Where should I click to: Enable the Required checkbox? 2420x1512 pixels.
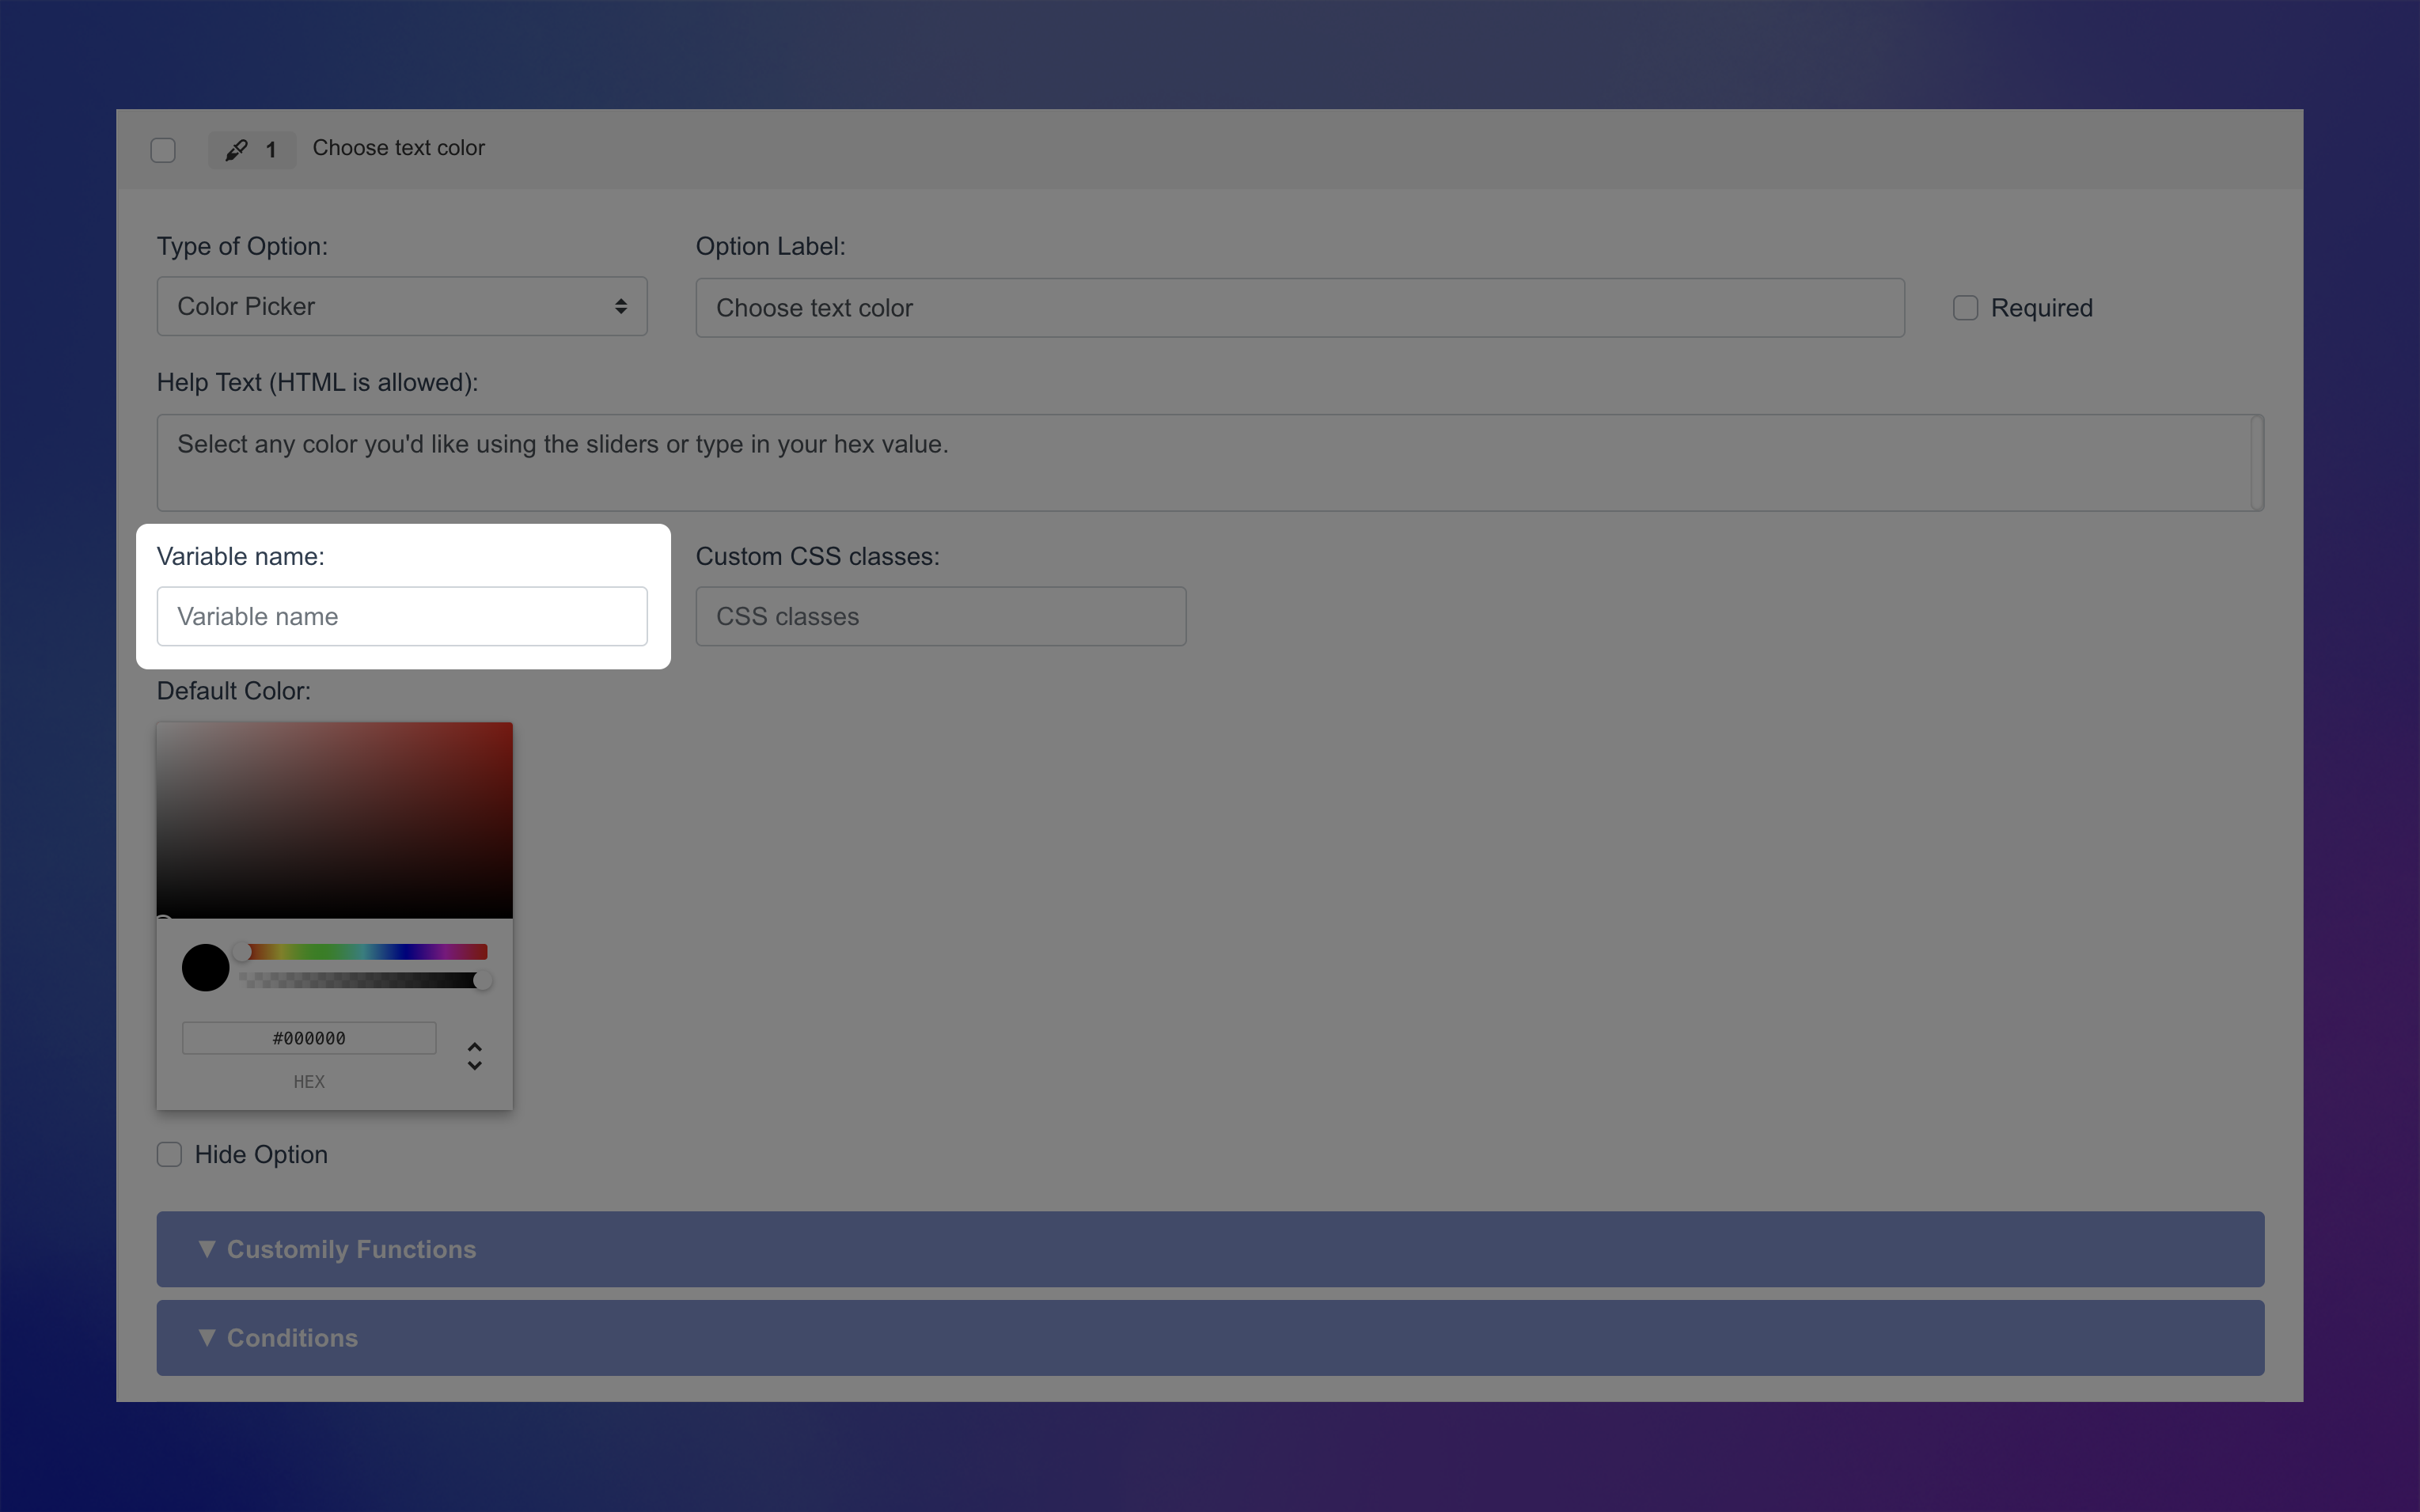(x=1965, y=308)
